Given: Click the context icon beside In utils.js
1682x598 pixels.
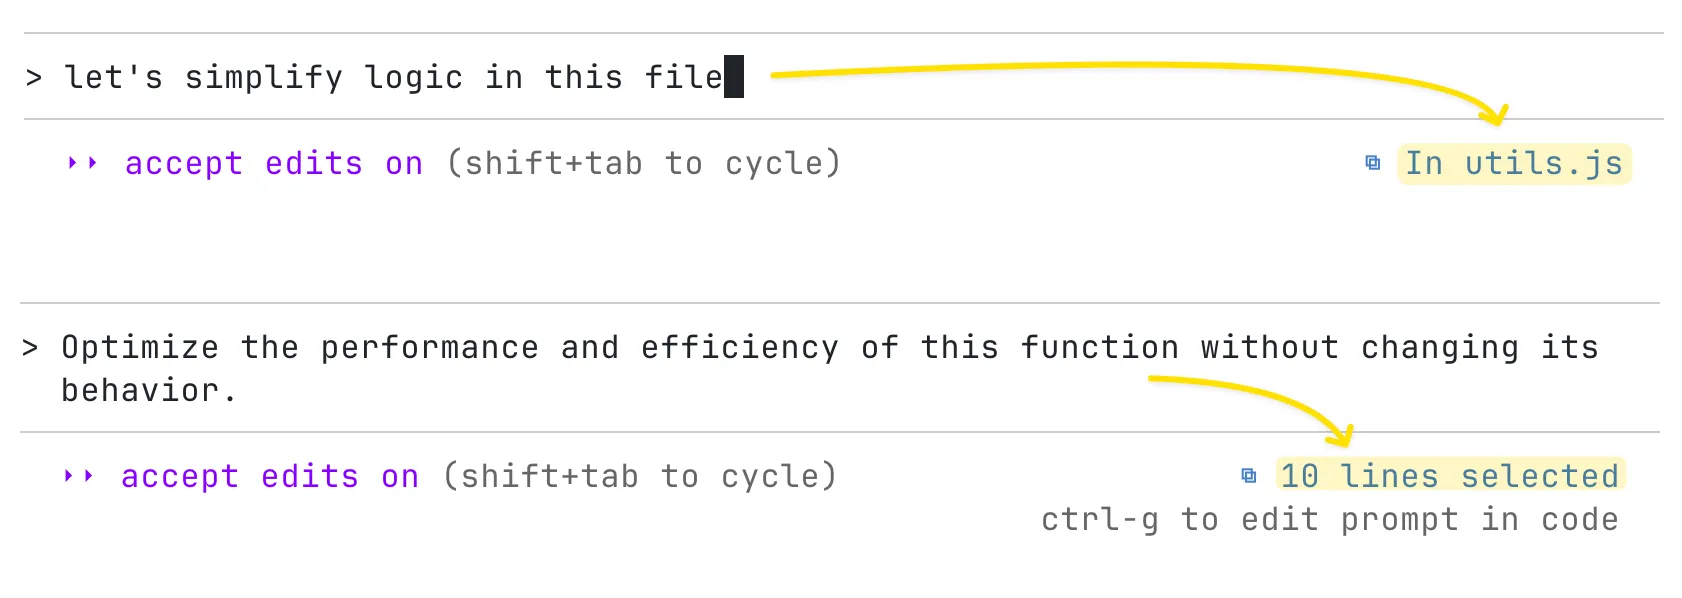Looking at the screenshot, I should pyautogui.click(x=1371, y=162).
